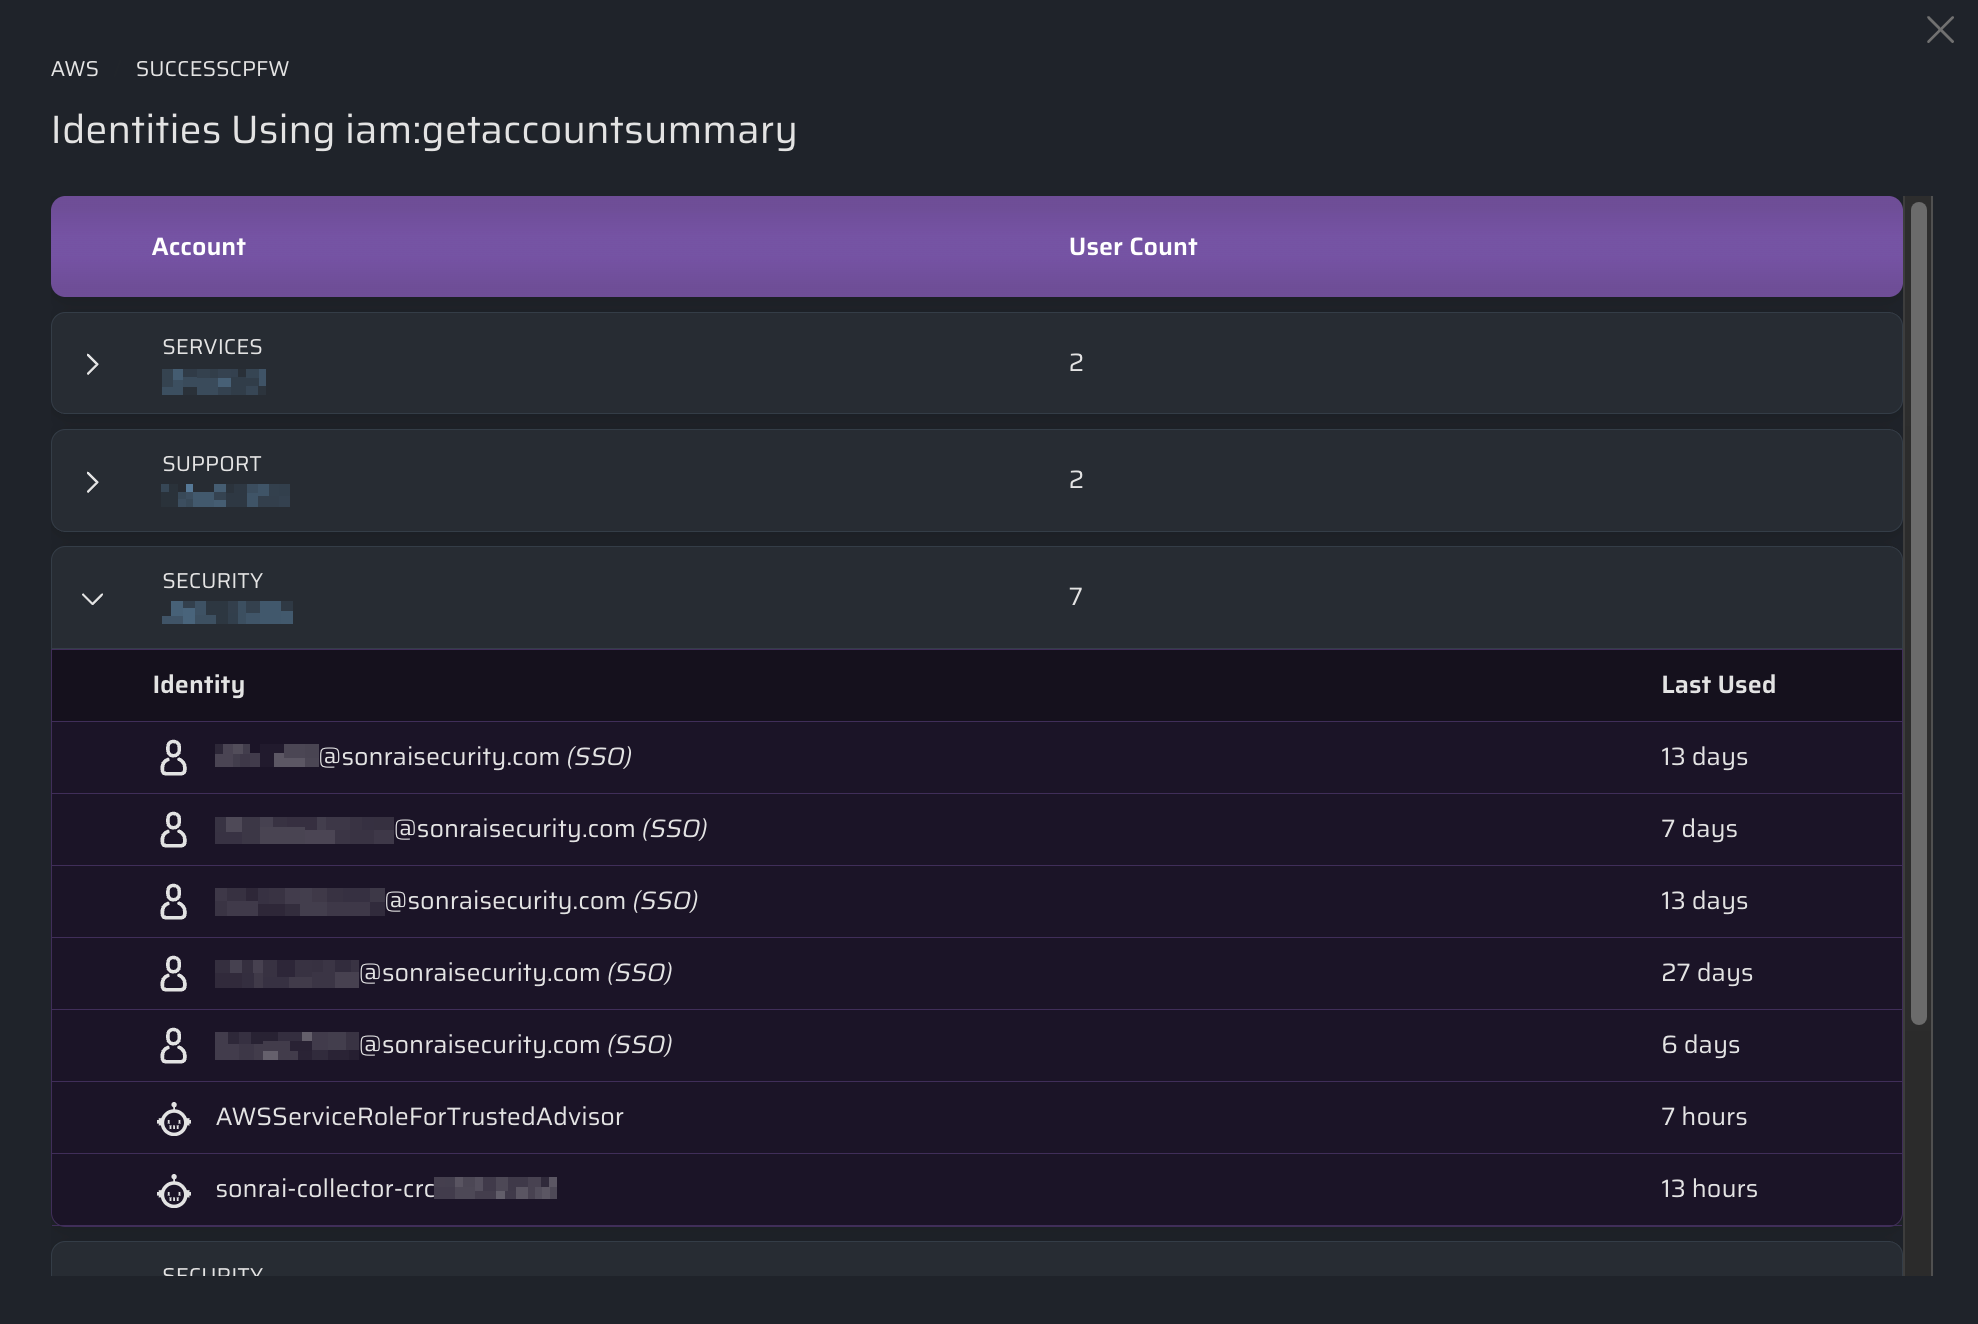Click the Last Used column header
Viewport: 1978px width, 1324px height.
click(x=1717, y=685)
